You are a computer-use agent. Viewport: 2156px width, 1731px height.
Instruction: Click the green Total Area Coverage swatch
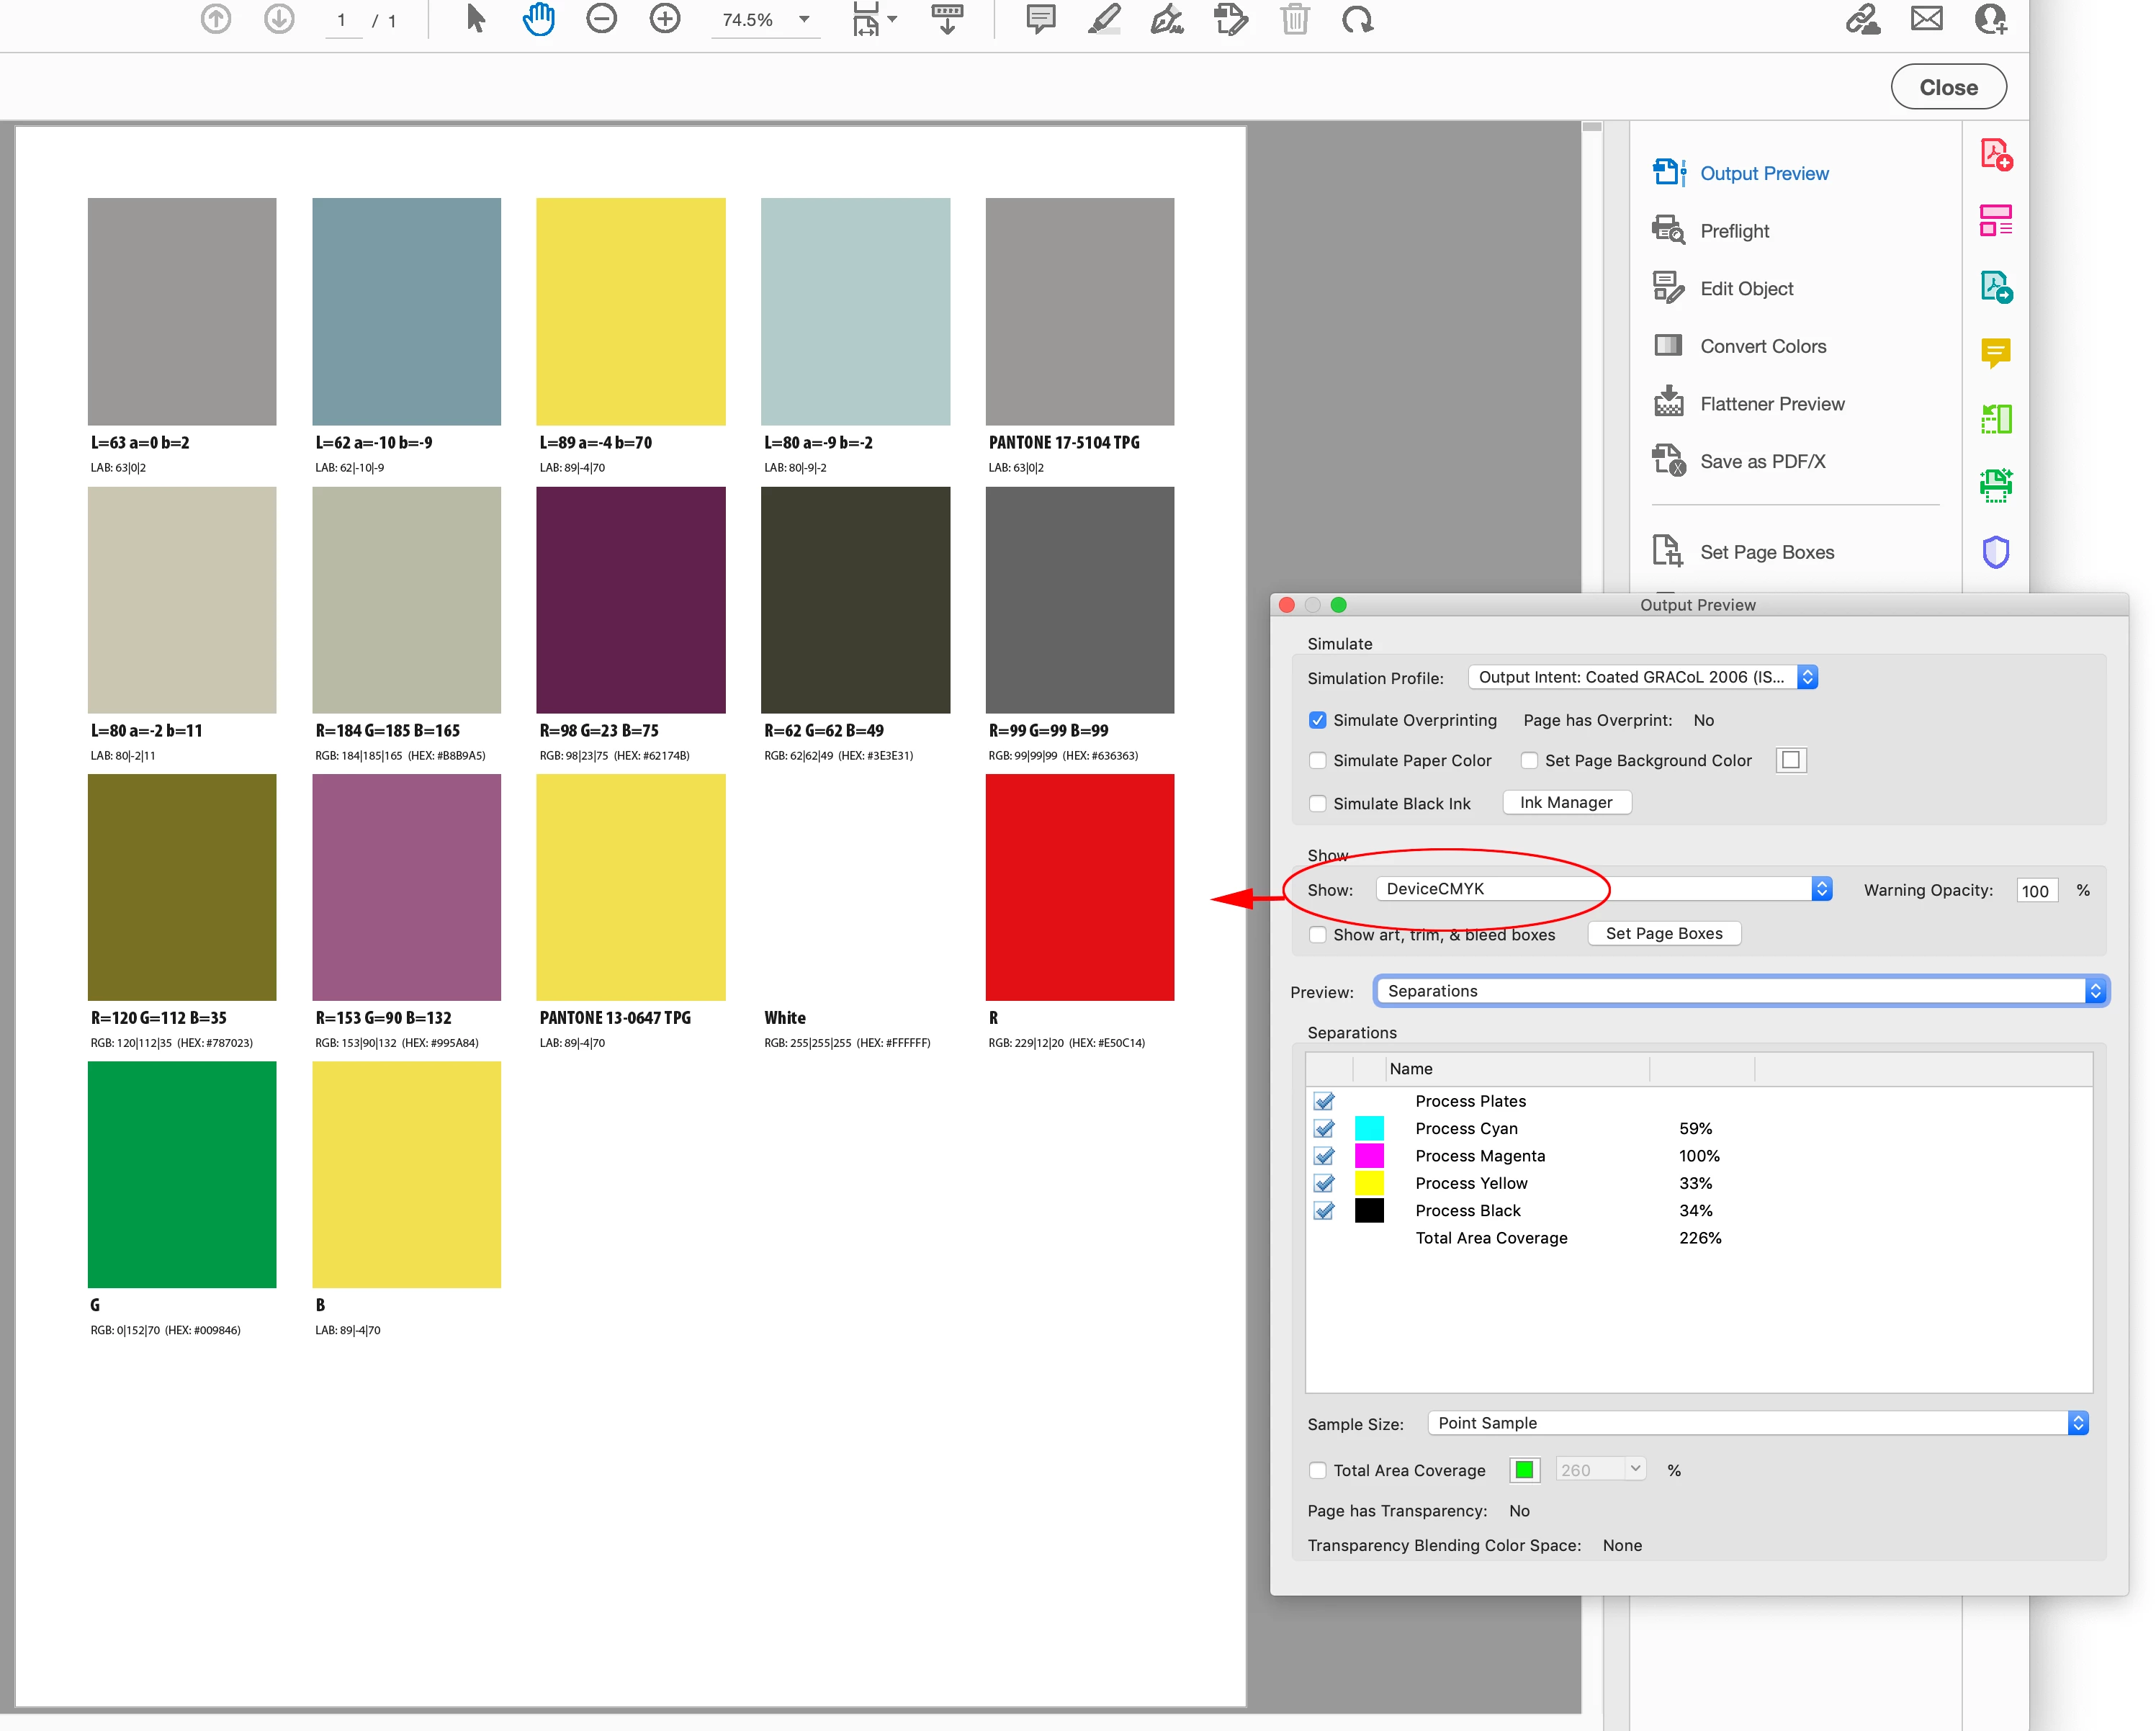click(x=1524, y=1470)
